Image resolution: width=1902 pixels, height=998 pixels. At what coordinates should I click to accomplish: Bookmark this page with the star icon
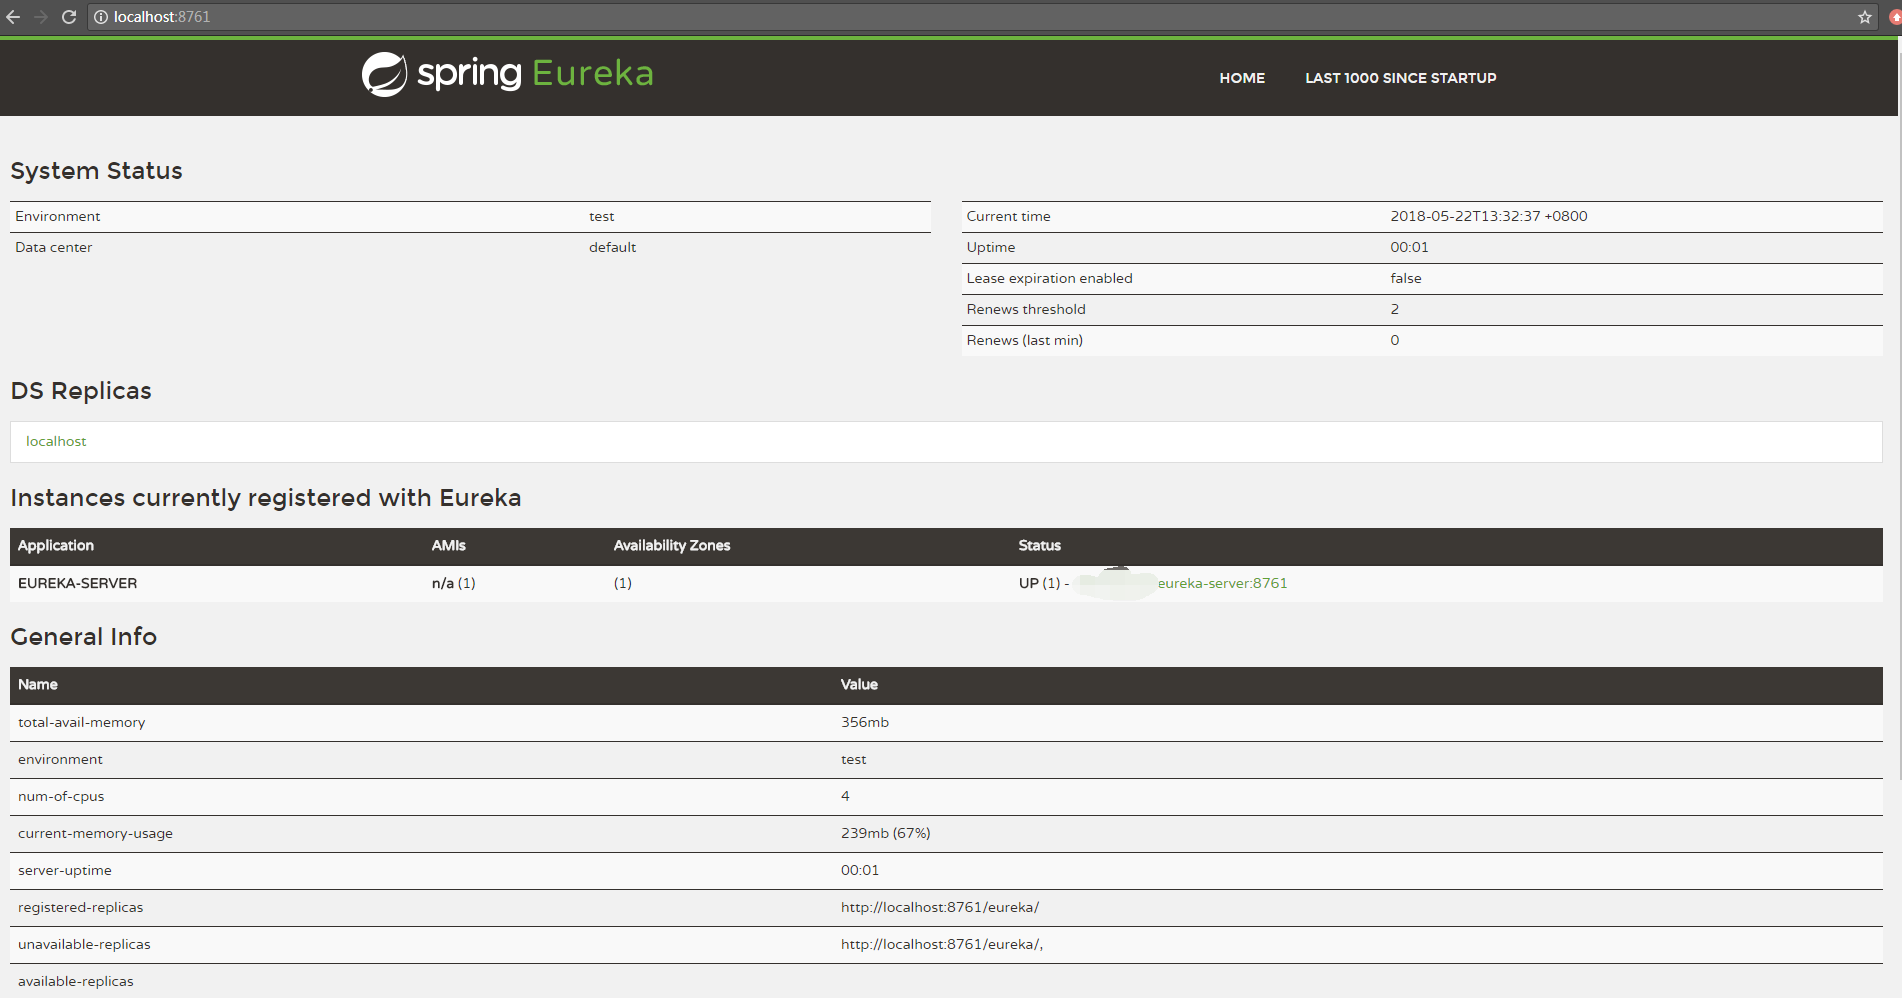tap(1864, 17)
